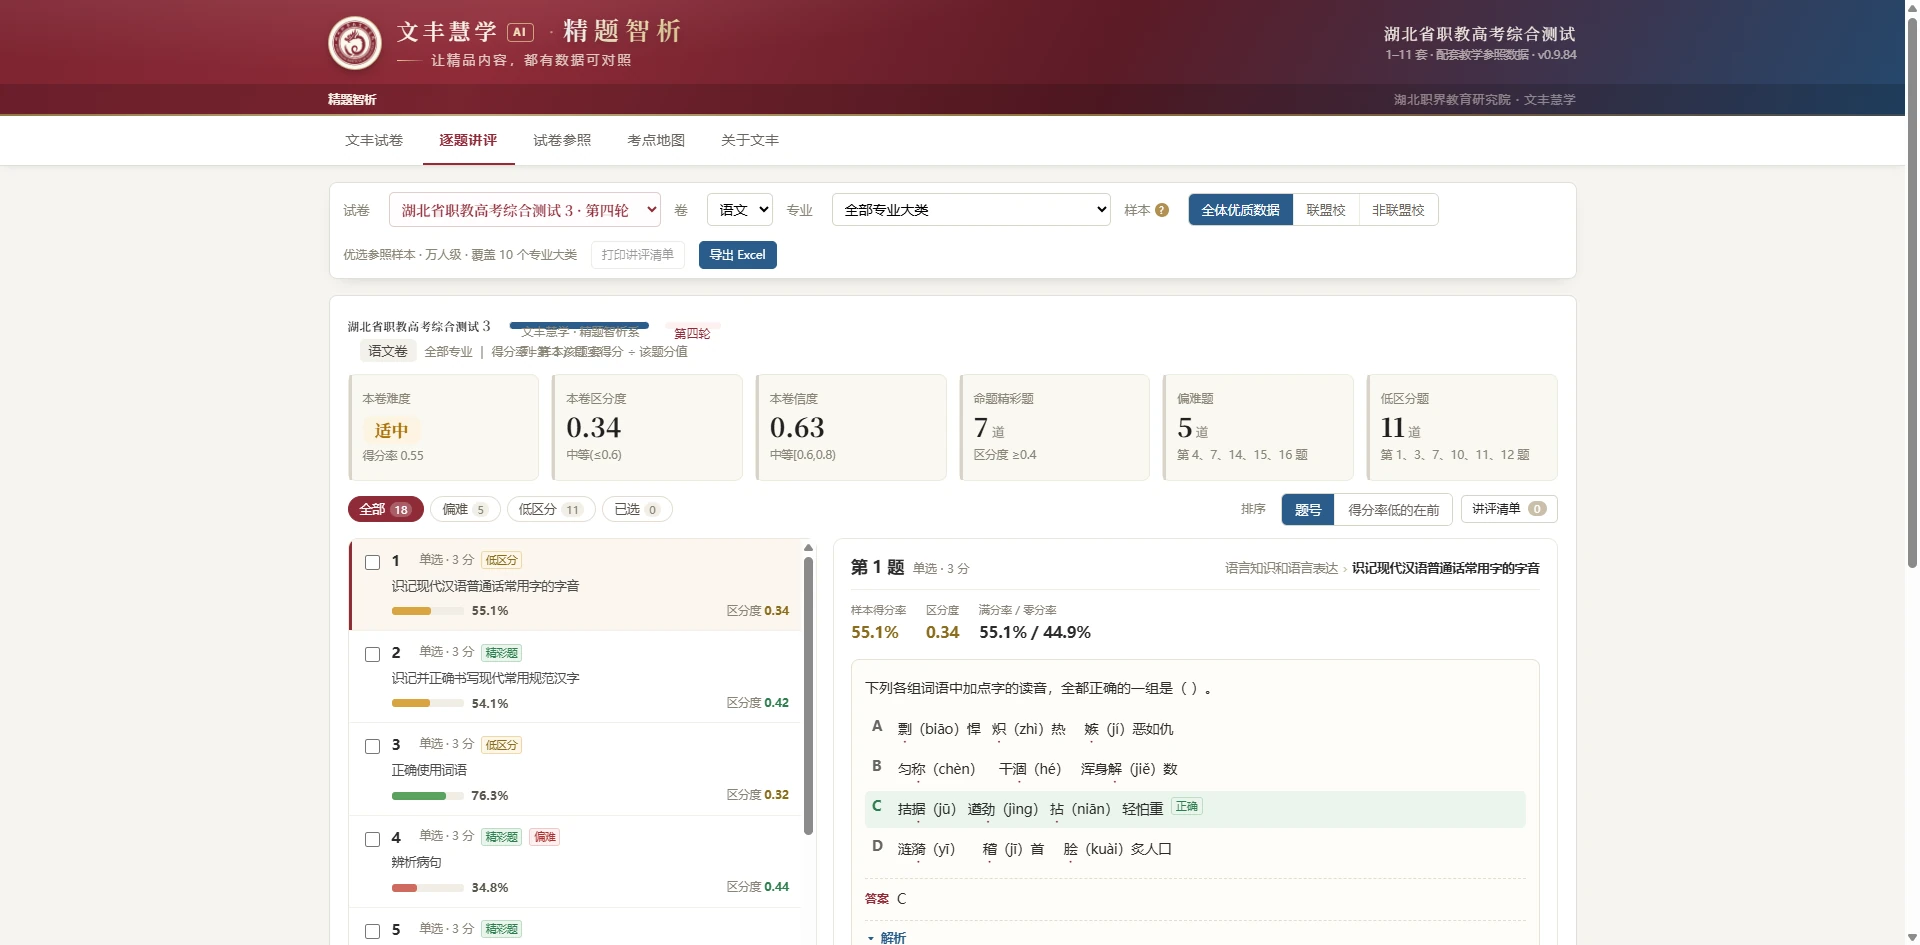The height and width of the screenshot is (945, 1920).
Task: Open the 试卷 dropdown showing 湖北省职教高考综合测试 3
Action: pos(525,210)
